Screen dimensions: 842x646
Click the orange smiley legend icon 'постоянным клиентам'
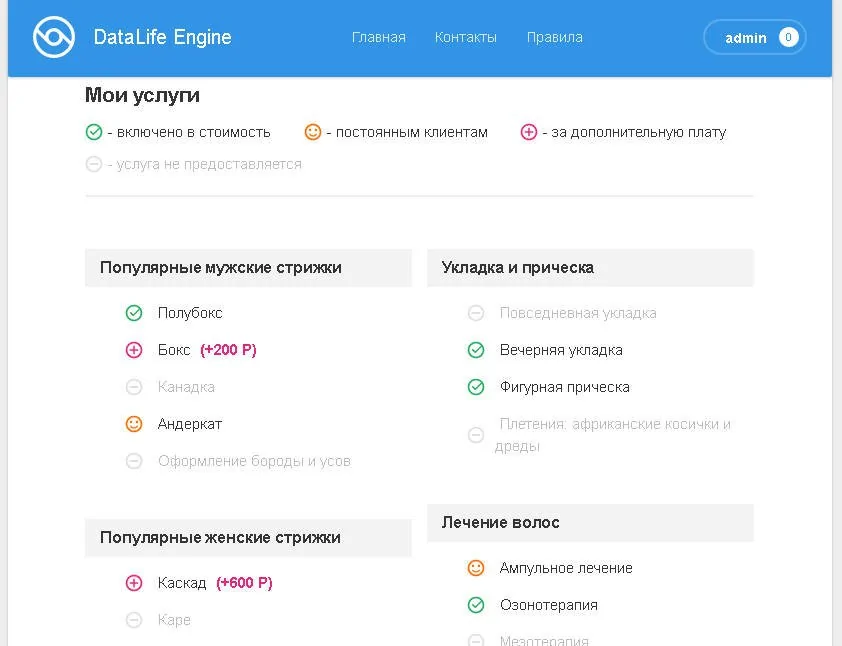[x=313, y=132]
